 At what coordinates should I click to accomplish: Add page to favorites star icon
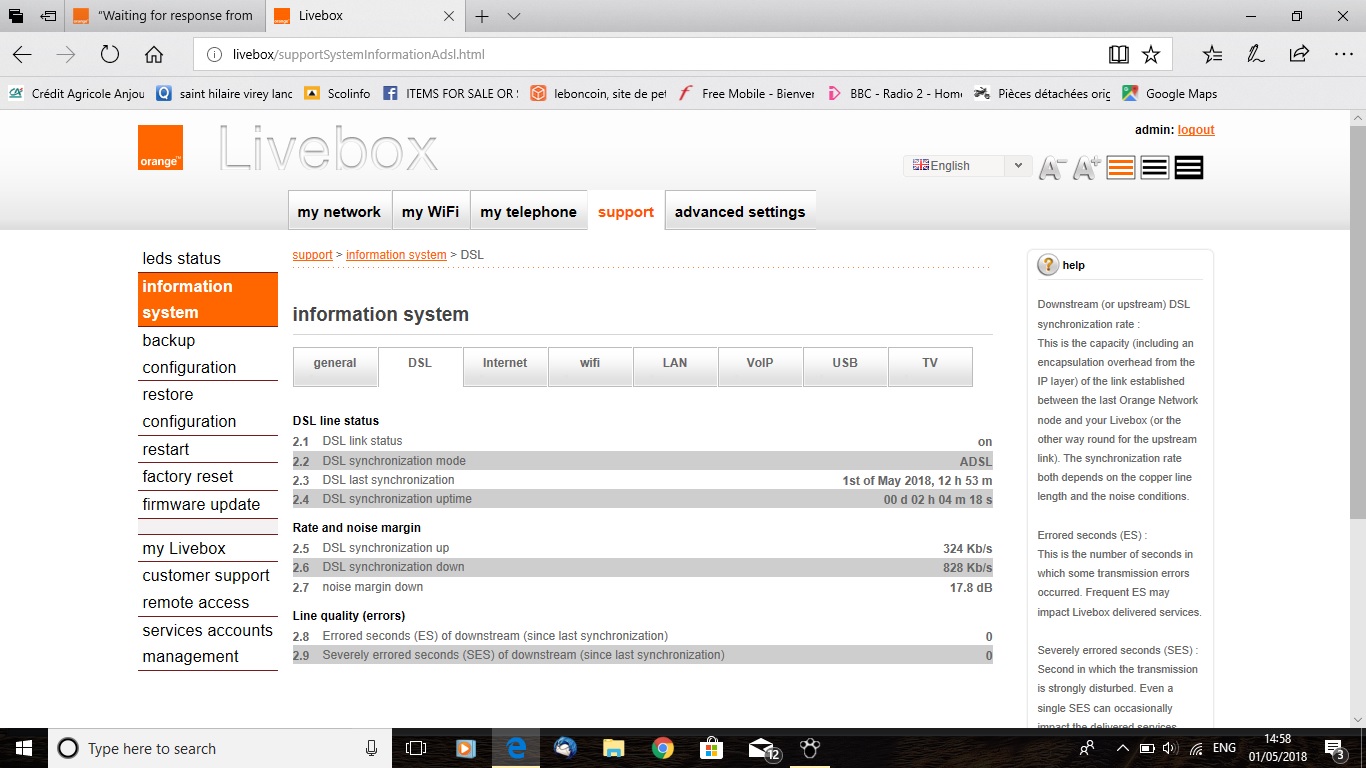coord(1151,54)
